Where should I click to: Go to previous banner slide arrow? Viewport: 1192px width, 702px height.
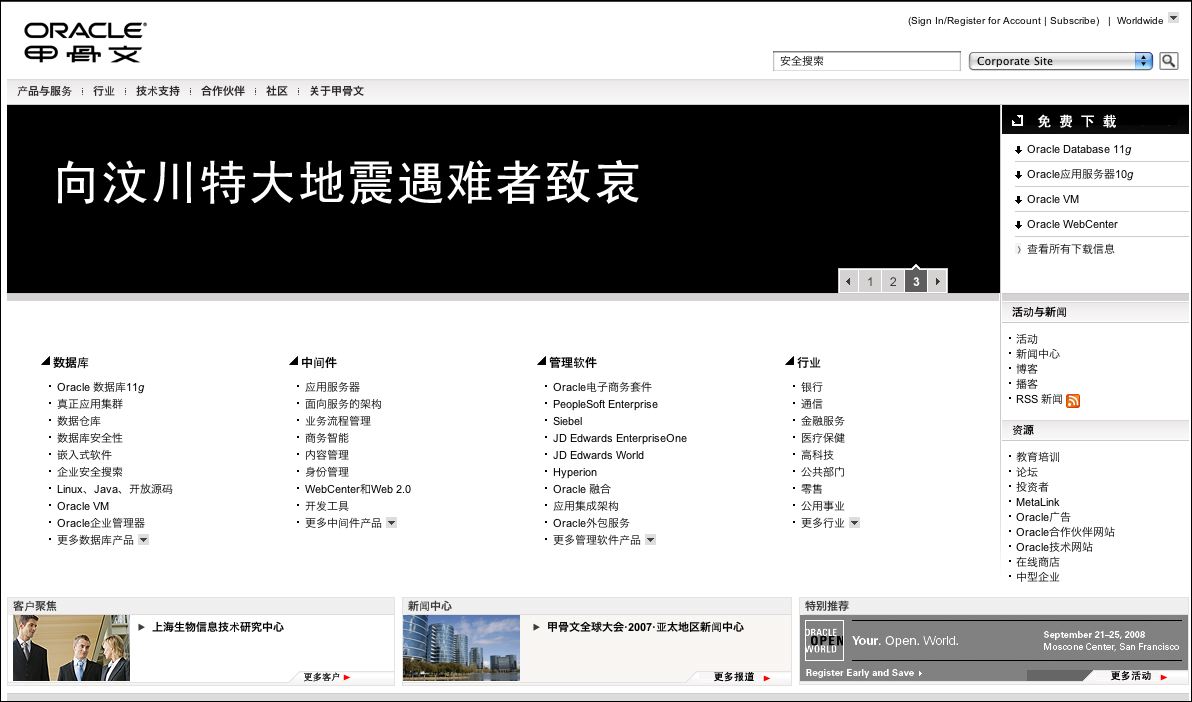click(848, 281)
